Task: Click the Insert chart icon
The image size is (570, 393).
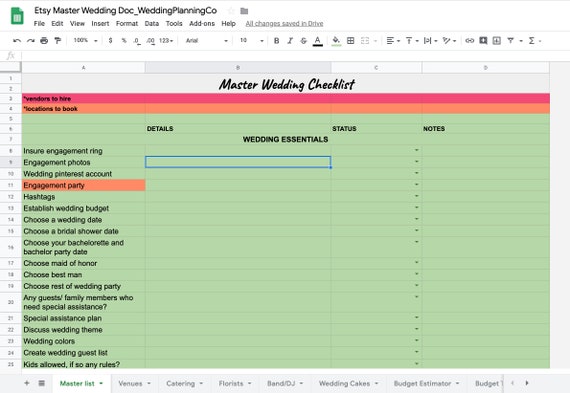Action: tap(497, 41)
